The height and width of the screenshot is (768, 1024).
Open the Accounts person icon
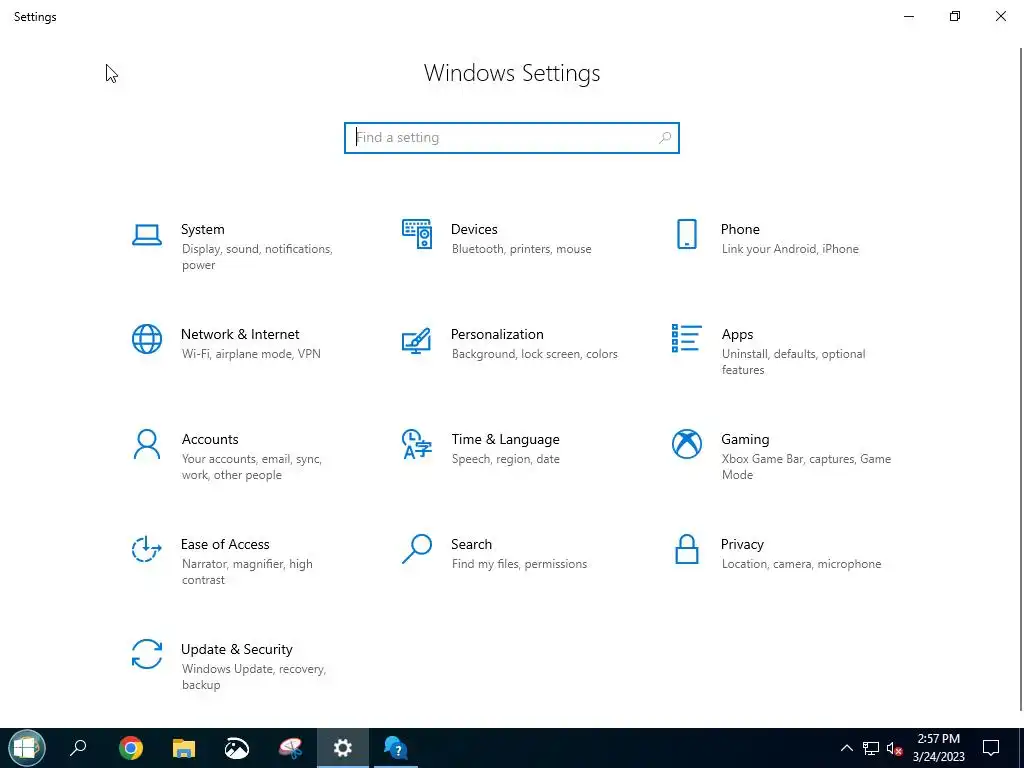(147, 444)
